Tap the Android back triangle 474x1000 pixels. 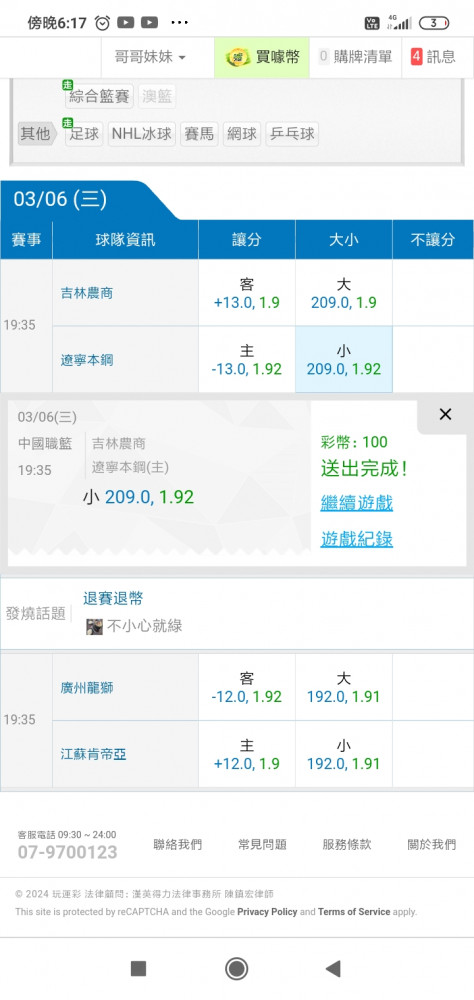[332, 968]
